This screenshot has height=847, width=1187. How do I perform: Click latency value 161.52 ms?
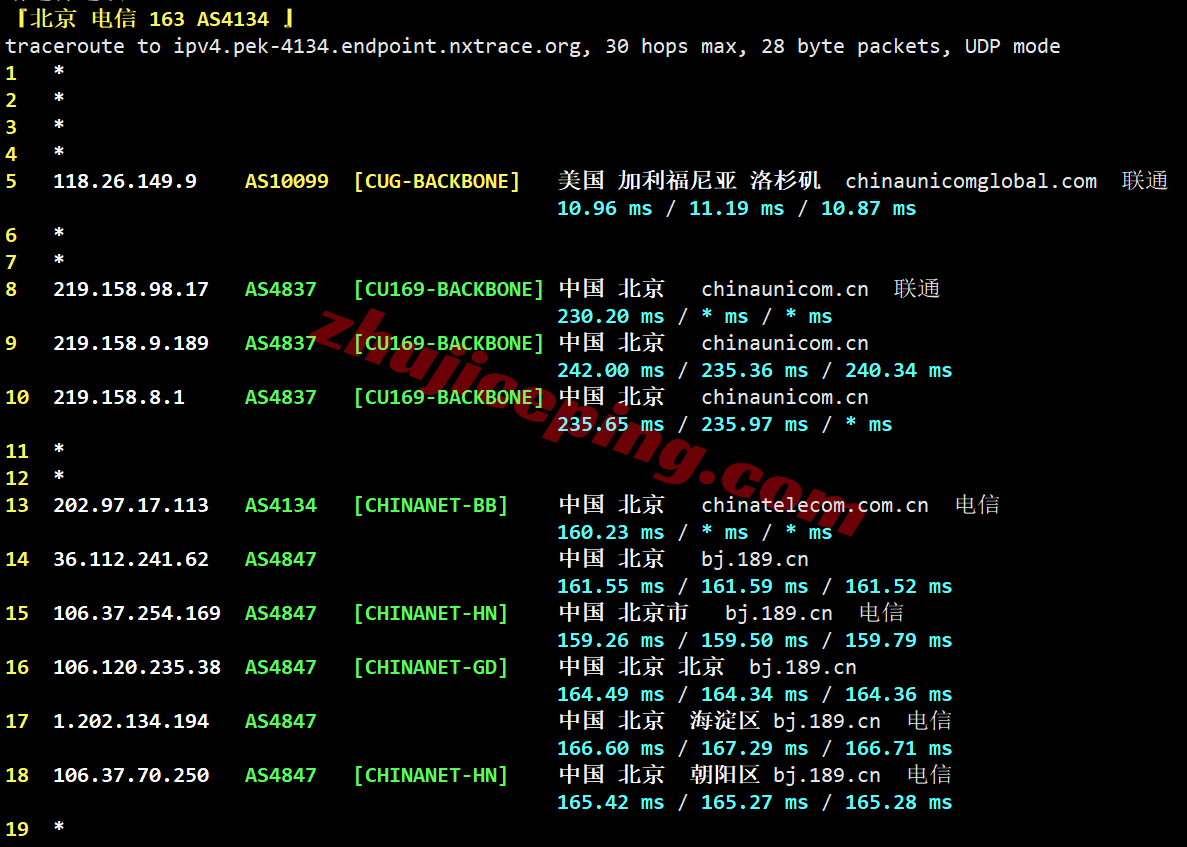point(899,587)
